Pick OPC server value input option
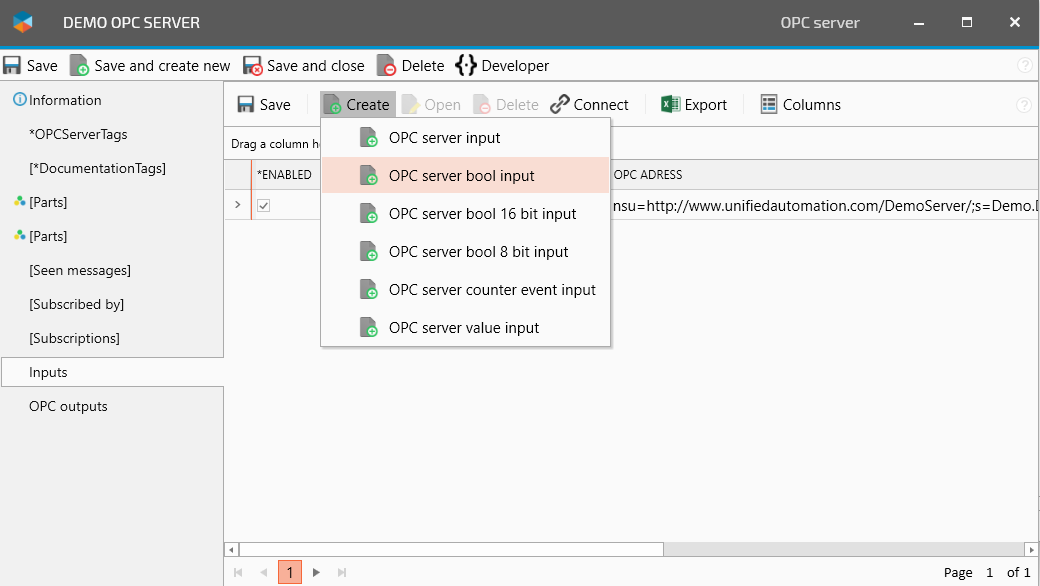Image resolution: width=1040 pixels, height=586 pixels. (464, 328)
